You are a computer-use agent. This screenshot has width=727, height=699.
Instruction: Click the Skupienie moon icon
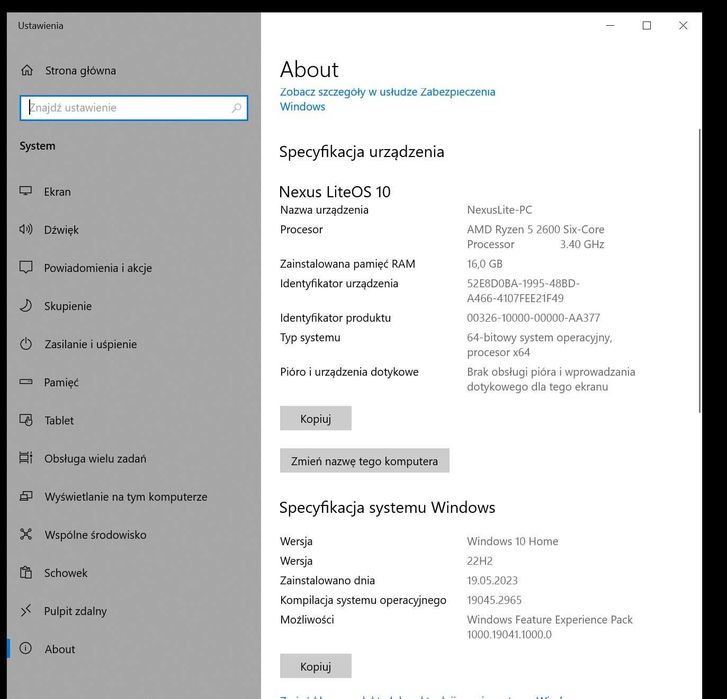(26, 305)
